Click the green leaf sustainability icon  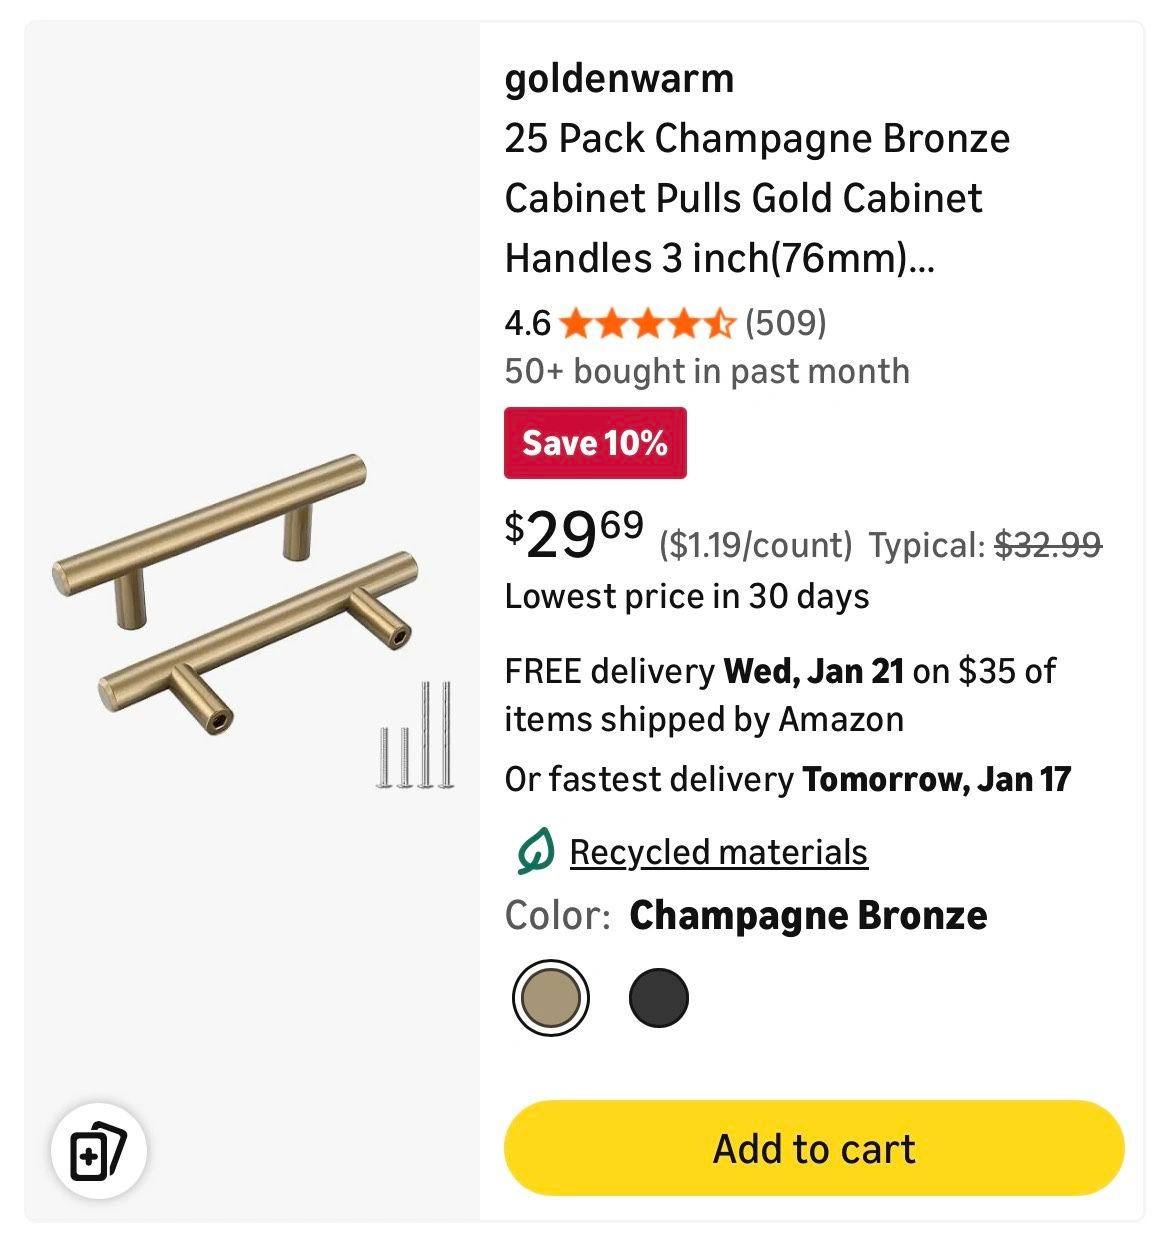coord(535,852)
